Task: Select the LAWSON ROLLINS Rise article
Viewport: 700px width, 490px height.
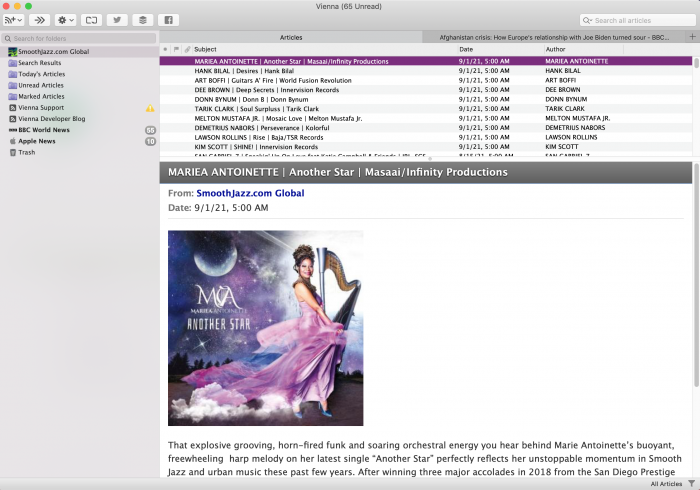Action: tap(426, 137)
